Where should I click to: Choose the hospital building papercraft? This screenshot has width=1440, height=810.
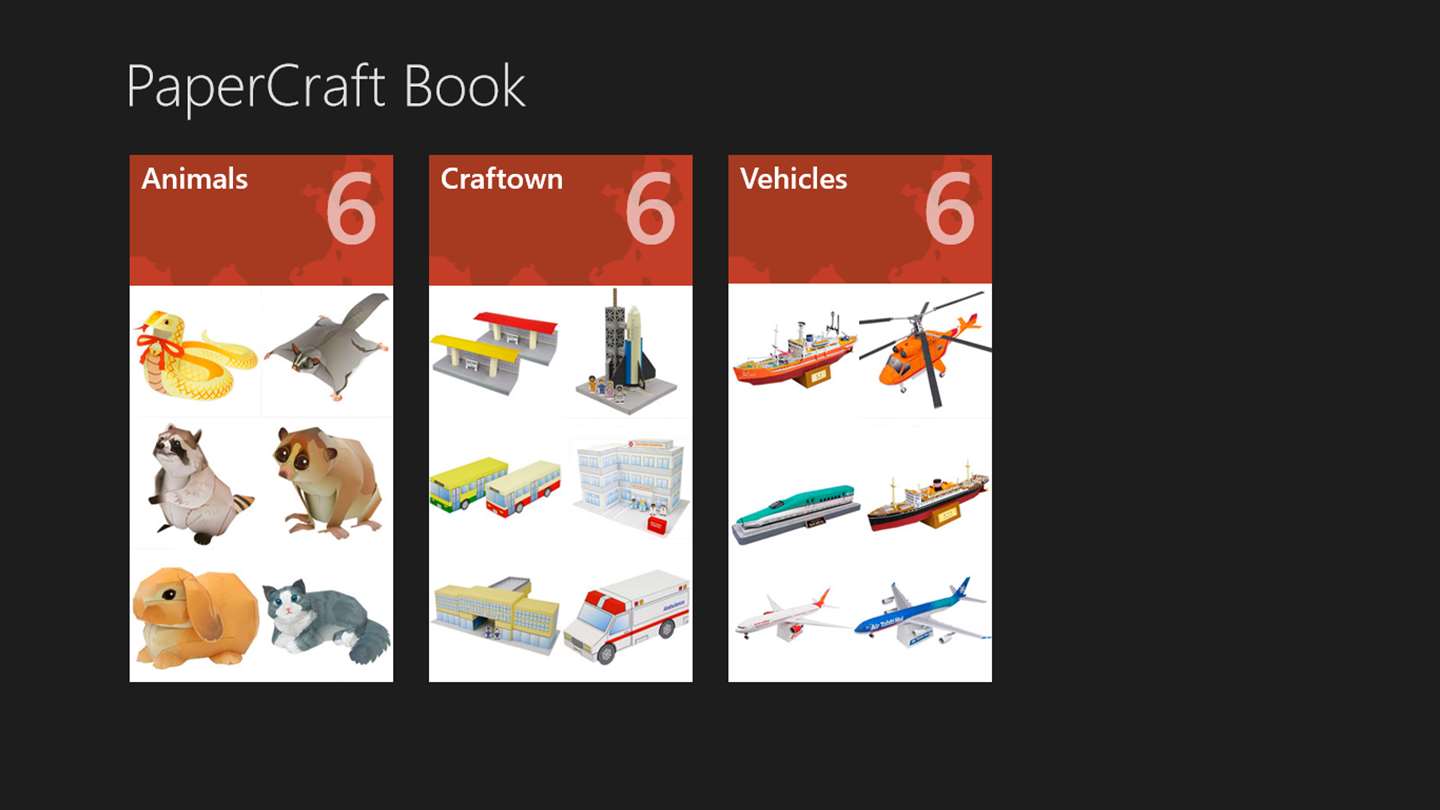point(626,484)
